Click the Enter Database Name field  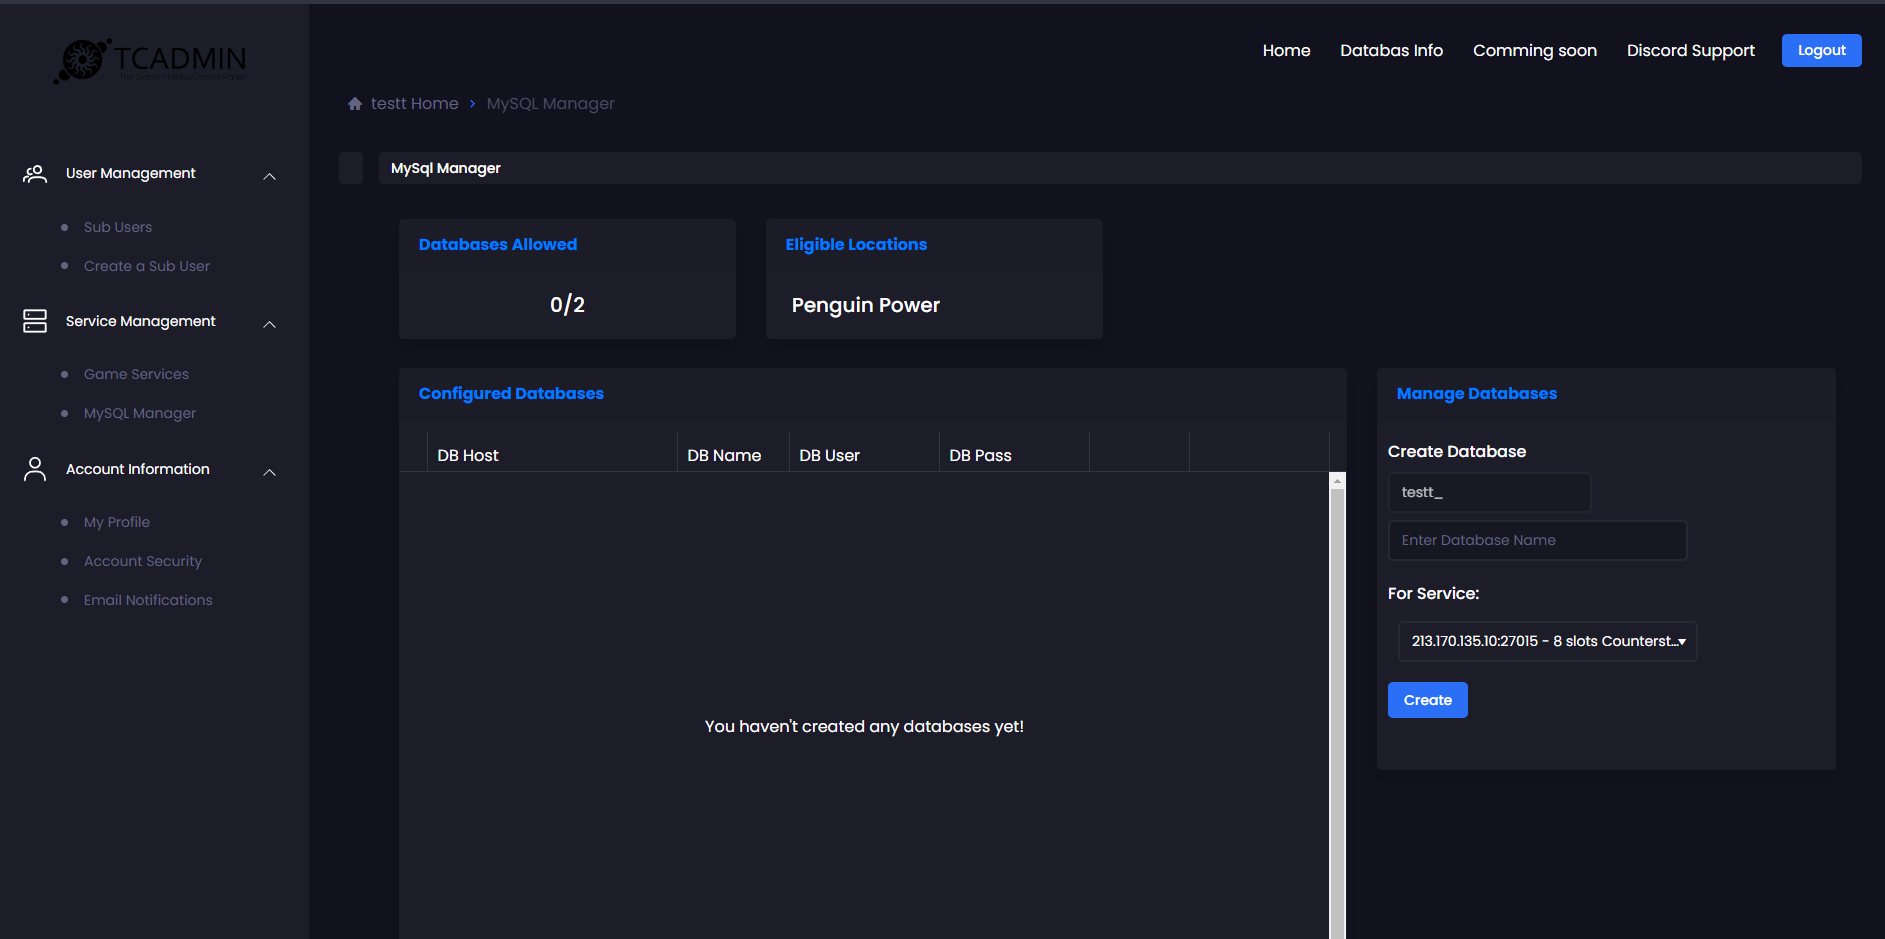click(x=1537, y=540)
